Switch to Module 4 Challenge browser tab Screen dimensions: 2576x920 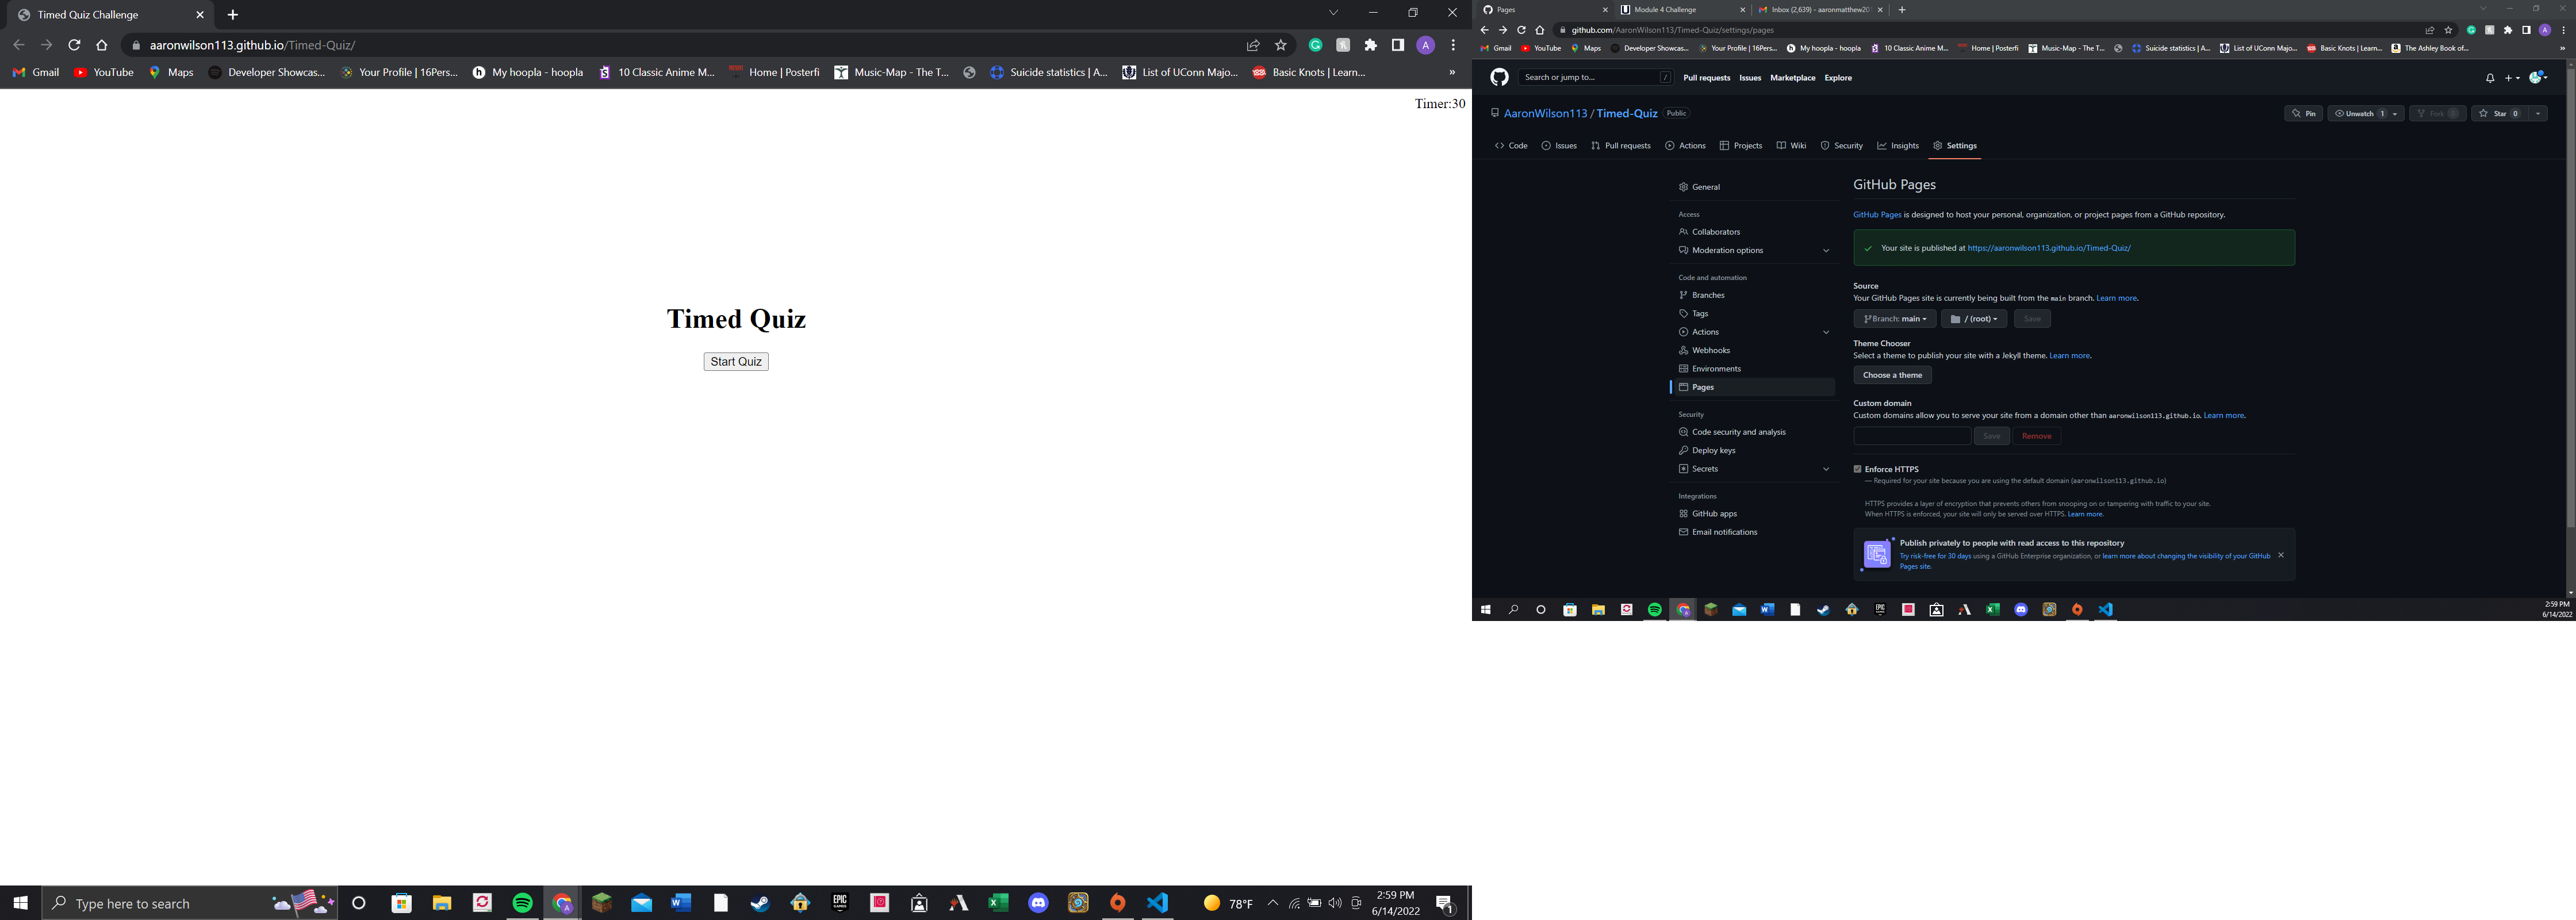[x=1682, y=10]
